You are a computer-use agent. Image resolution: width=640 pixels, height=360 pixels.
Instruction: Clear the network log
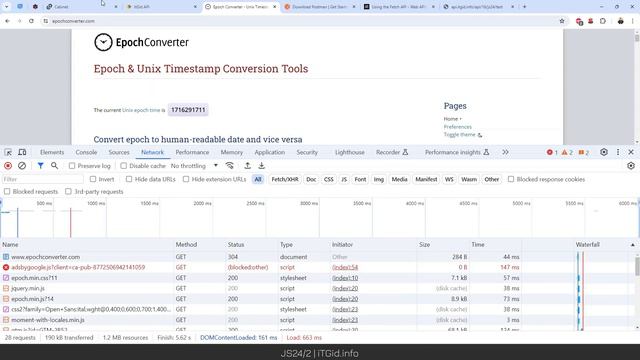(22, 166)
